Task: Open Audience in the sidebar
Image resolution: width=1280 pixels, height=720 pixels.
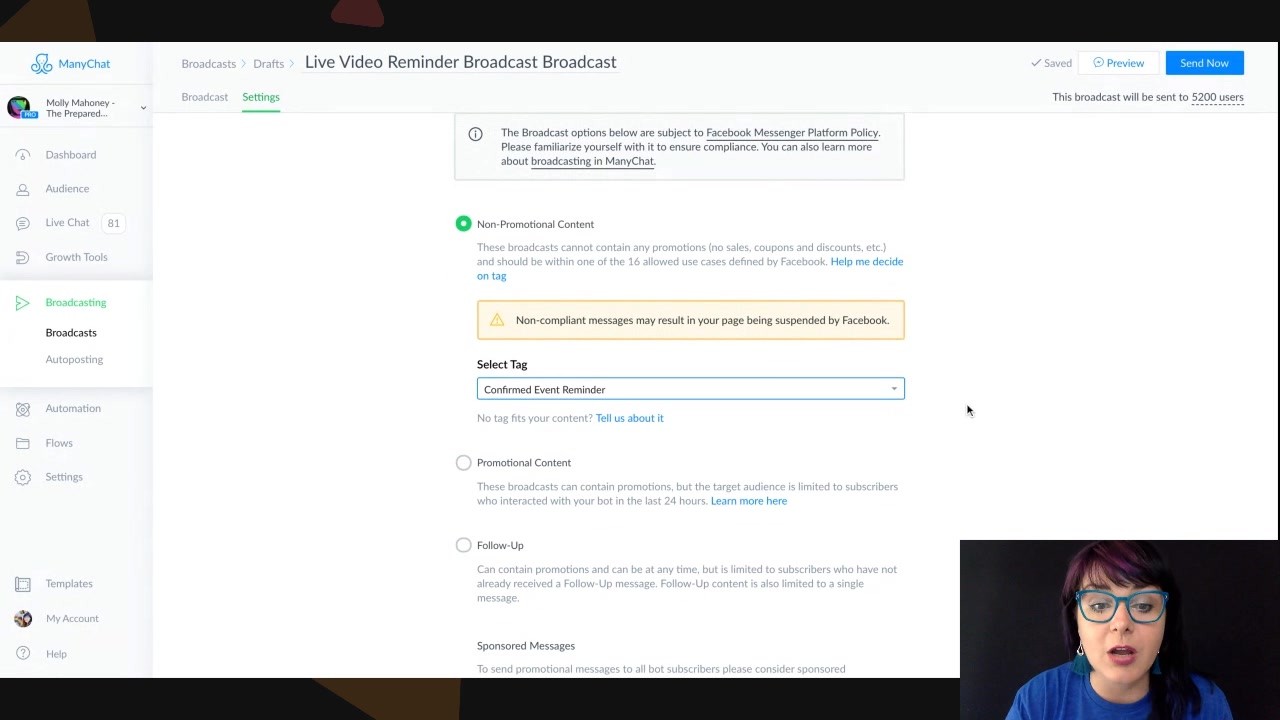Action: [x=67, y=189]
